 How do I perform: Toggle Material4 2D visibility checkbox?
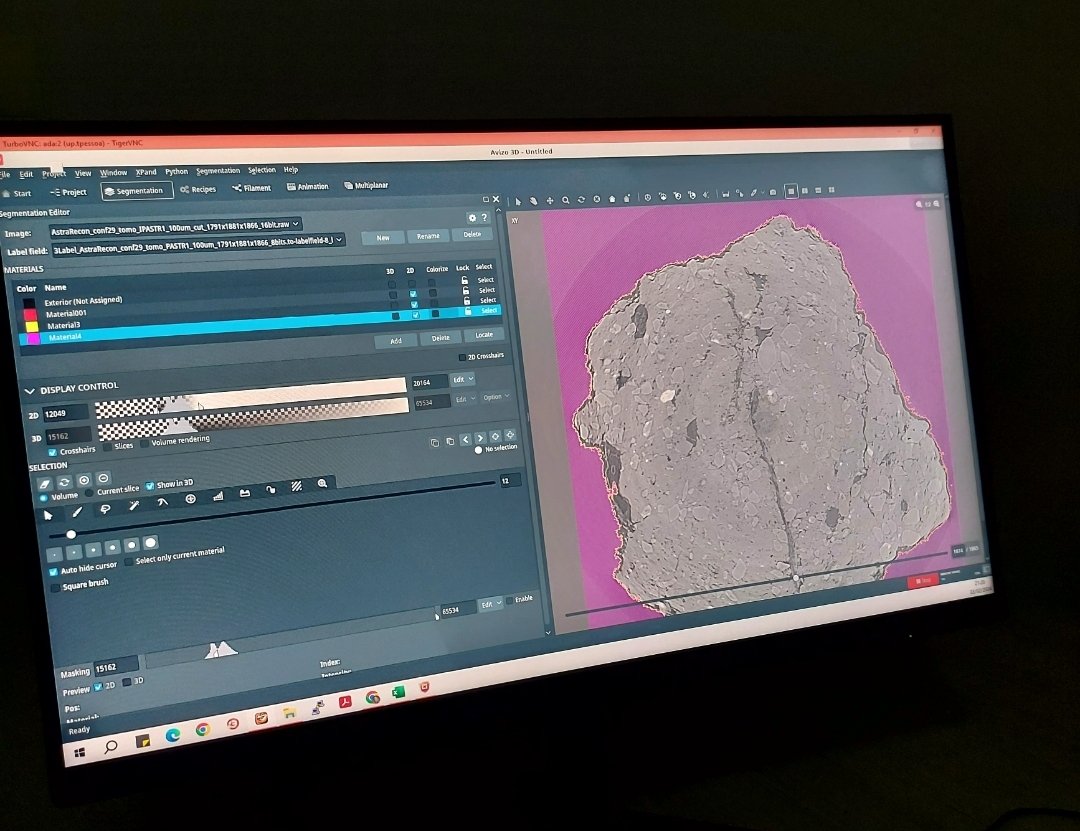point(415,315)
